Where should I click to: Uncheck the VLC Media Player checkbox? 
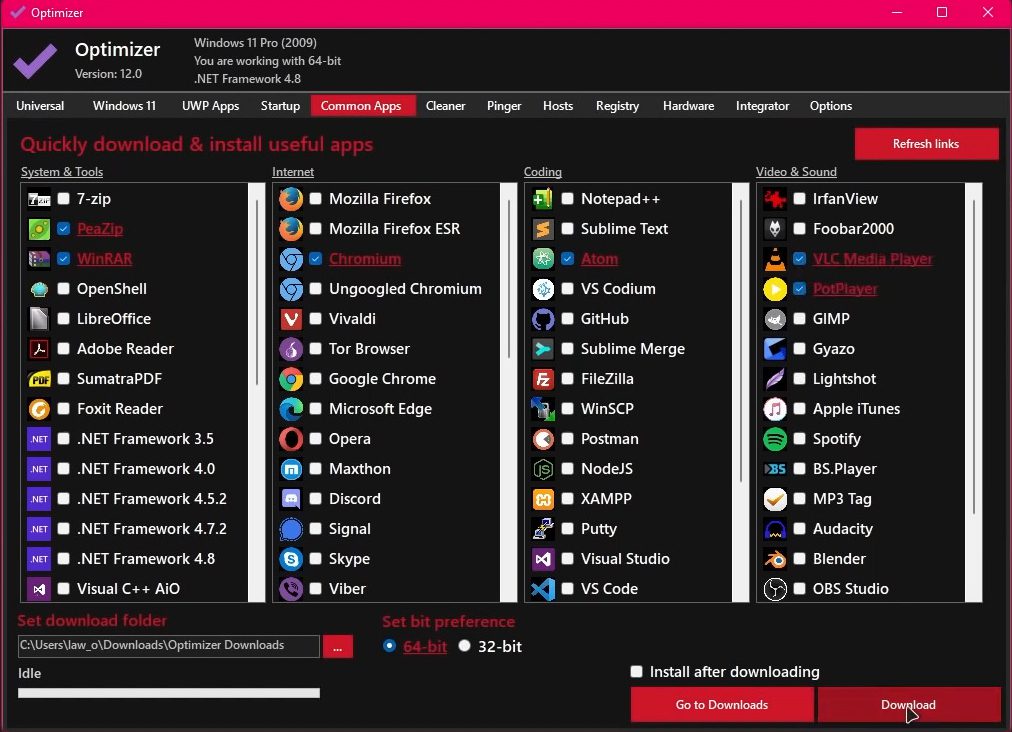[x=800, y=259]
